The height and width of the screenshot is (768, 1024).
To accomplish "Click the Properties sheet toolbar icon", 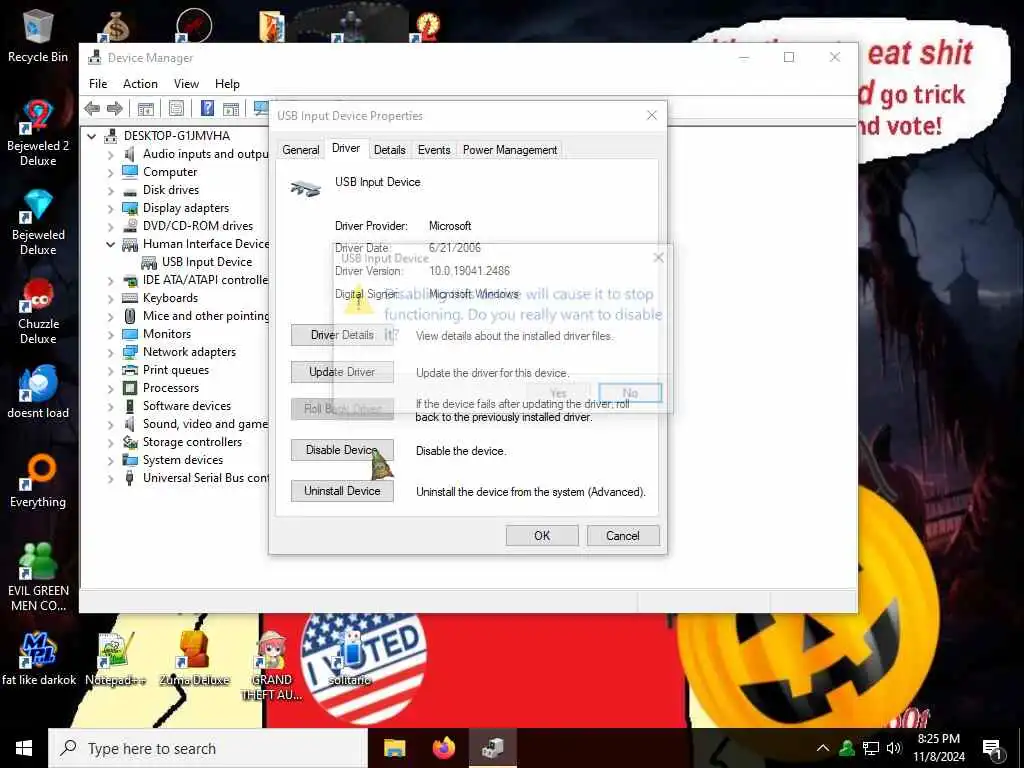I will 176,108.
